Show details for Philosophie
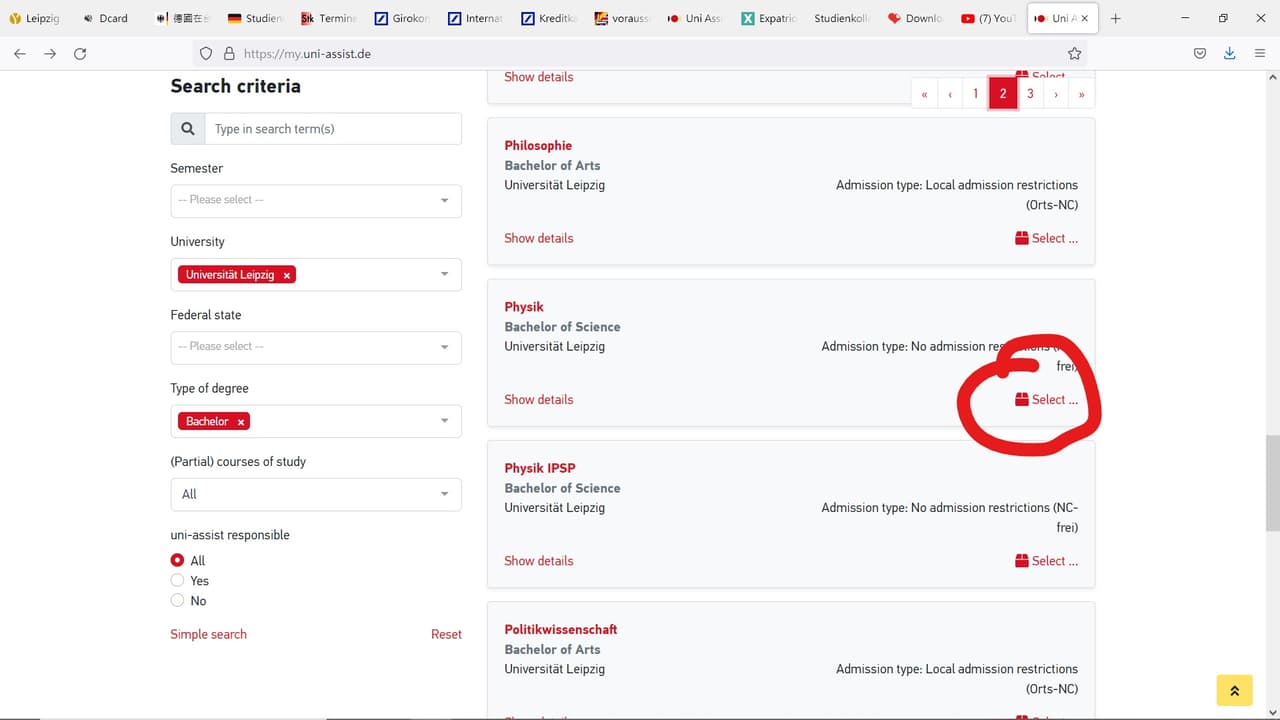1280x720 pixels. tap(539, 238)
